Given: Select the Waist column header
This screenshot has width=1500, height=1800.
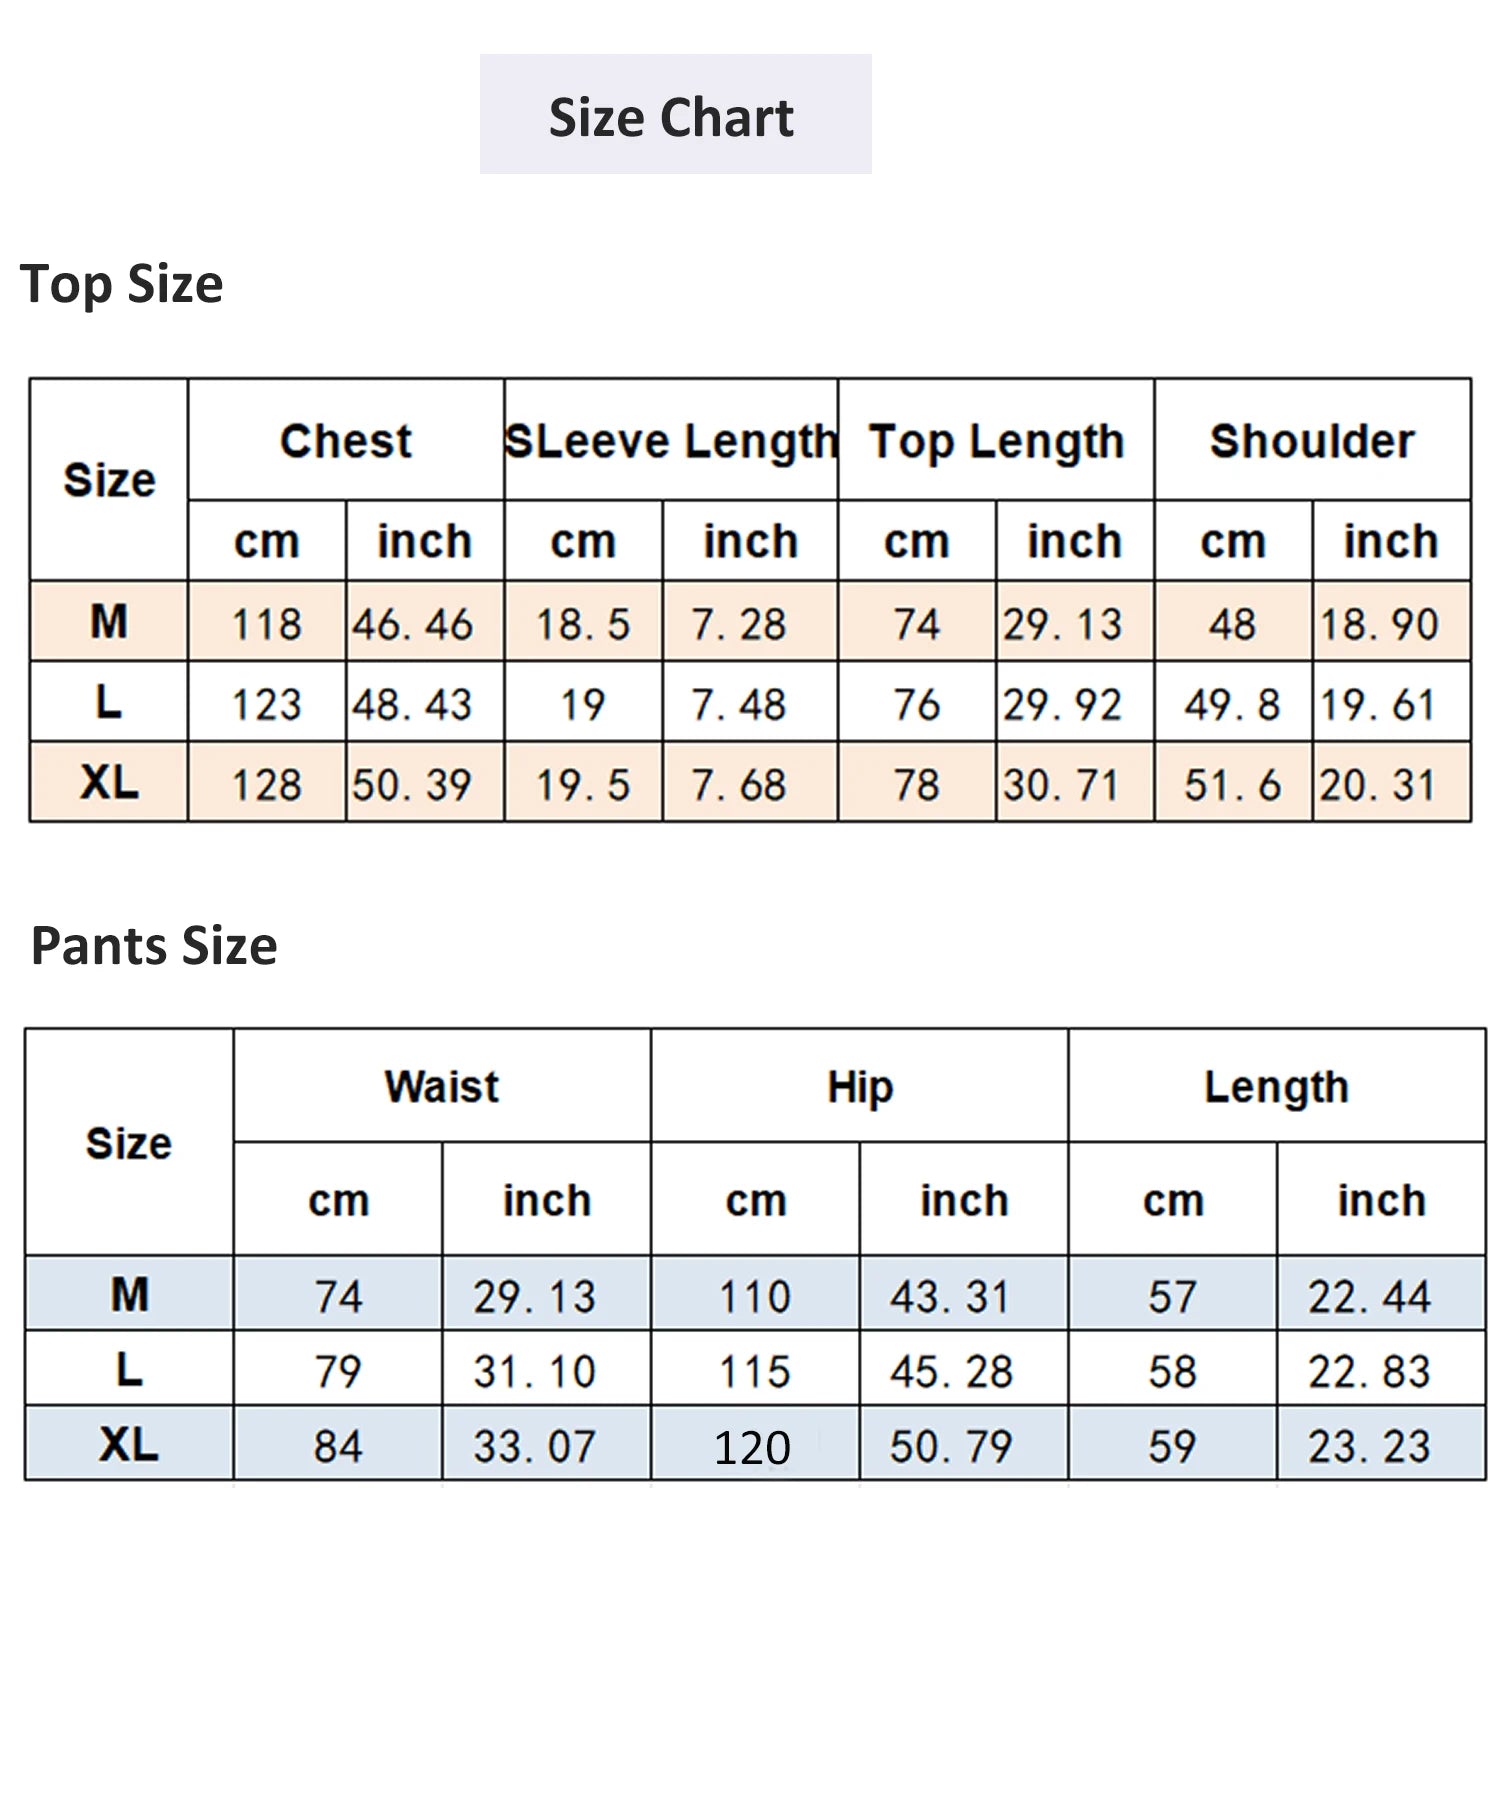Looking at the screenshot, I should (442, 1087).
